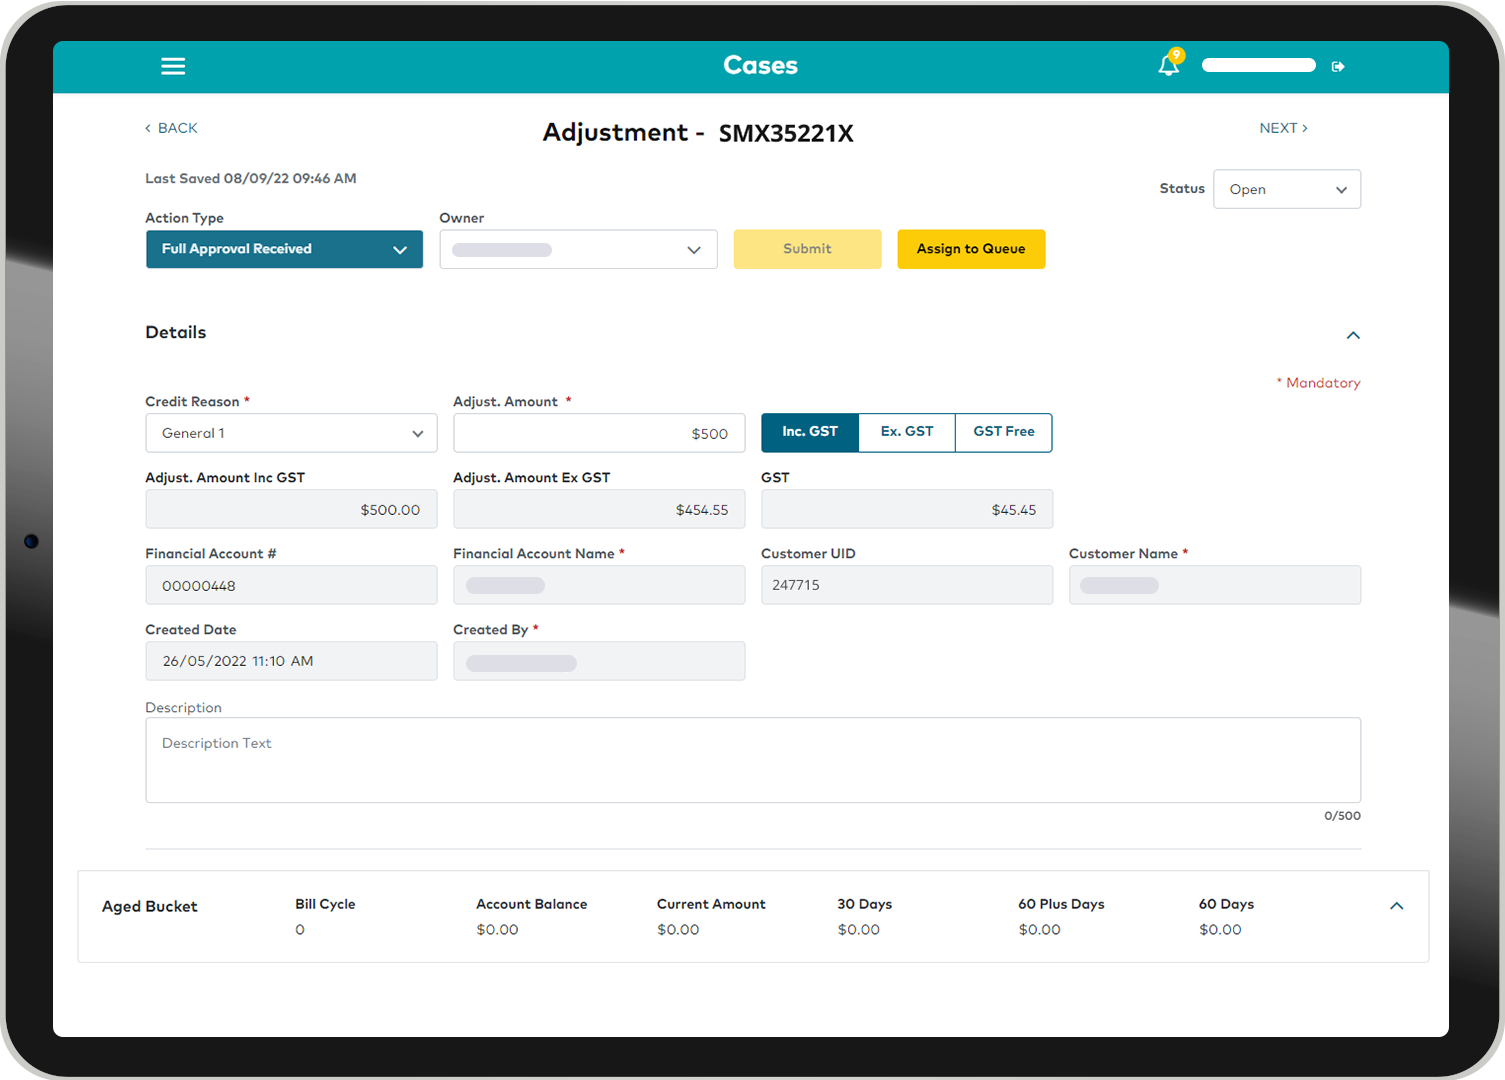
Task: Go to next case with NEXT link
Action: tap(1284, 128)
